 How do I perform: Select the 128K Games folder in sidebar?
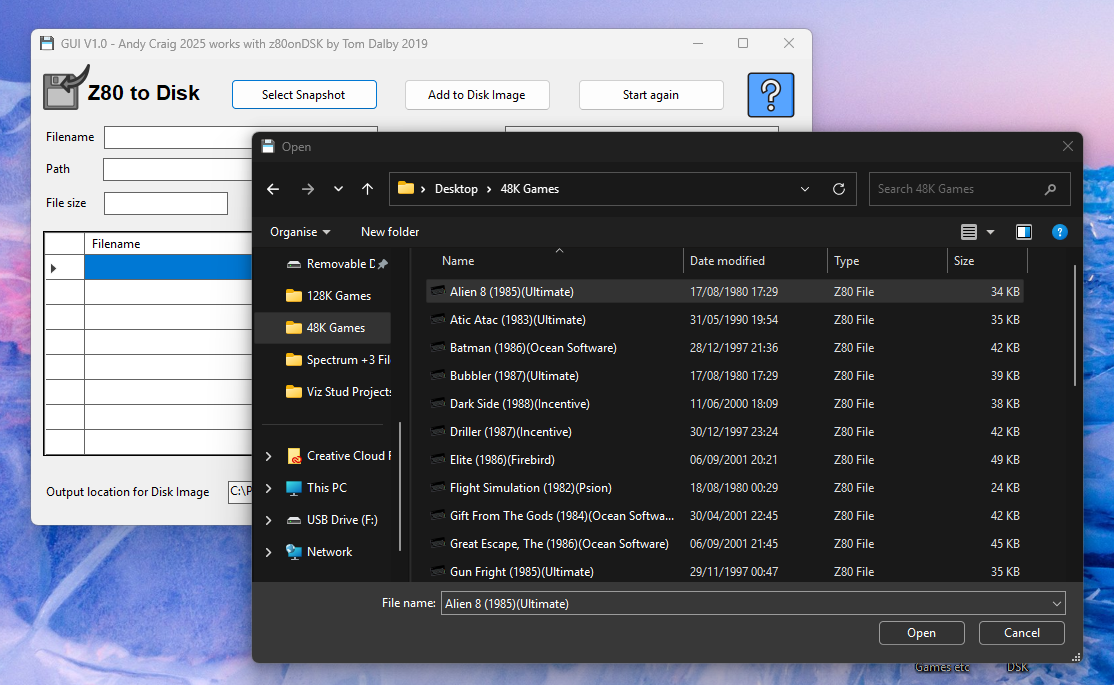click(x=338, y=296)
